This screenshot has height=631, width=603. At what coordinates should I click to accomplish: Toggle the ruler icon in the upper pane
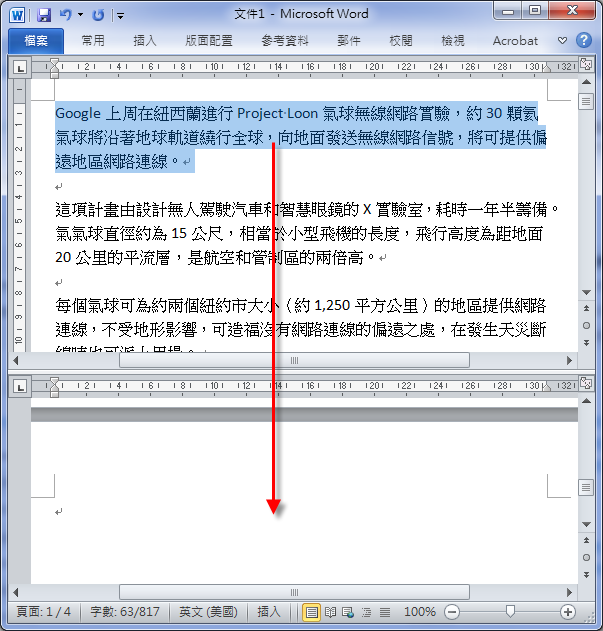tap(586, 64)
